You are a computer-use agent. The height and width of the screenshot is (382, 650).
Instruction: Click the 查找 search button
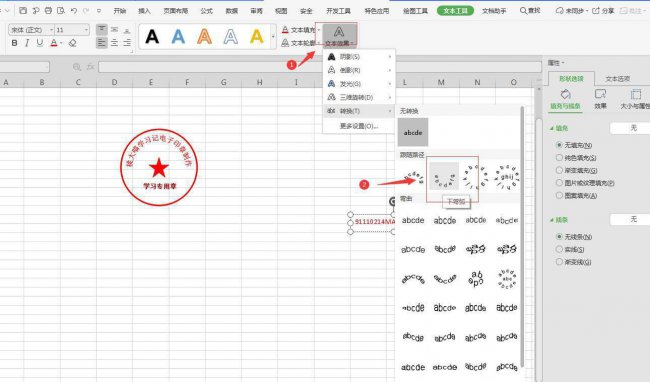coord(530,11)
